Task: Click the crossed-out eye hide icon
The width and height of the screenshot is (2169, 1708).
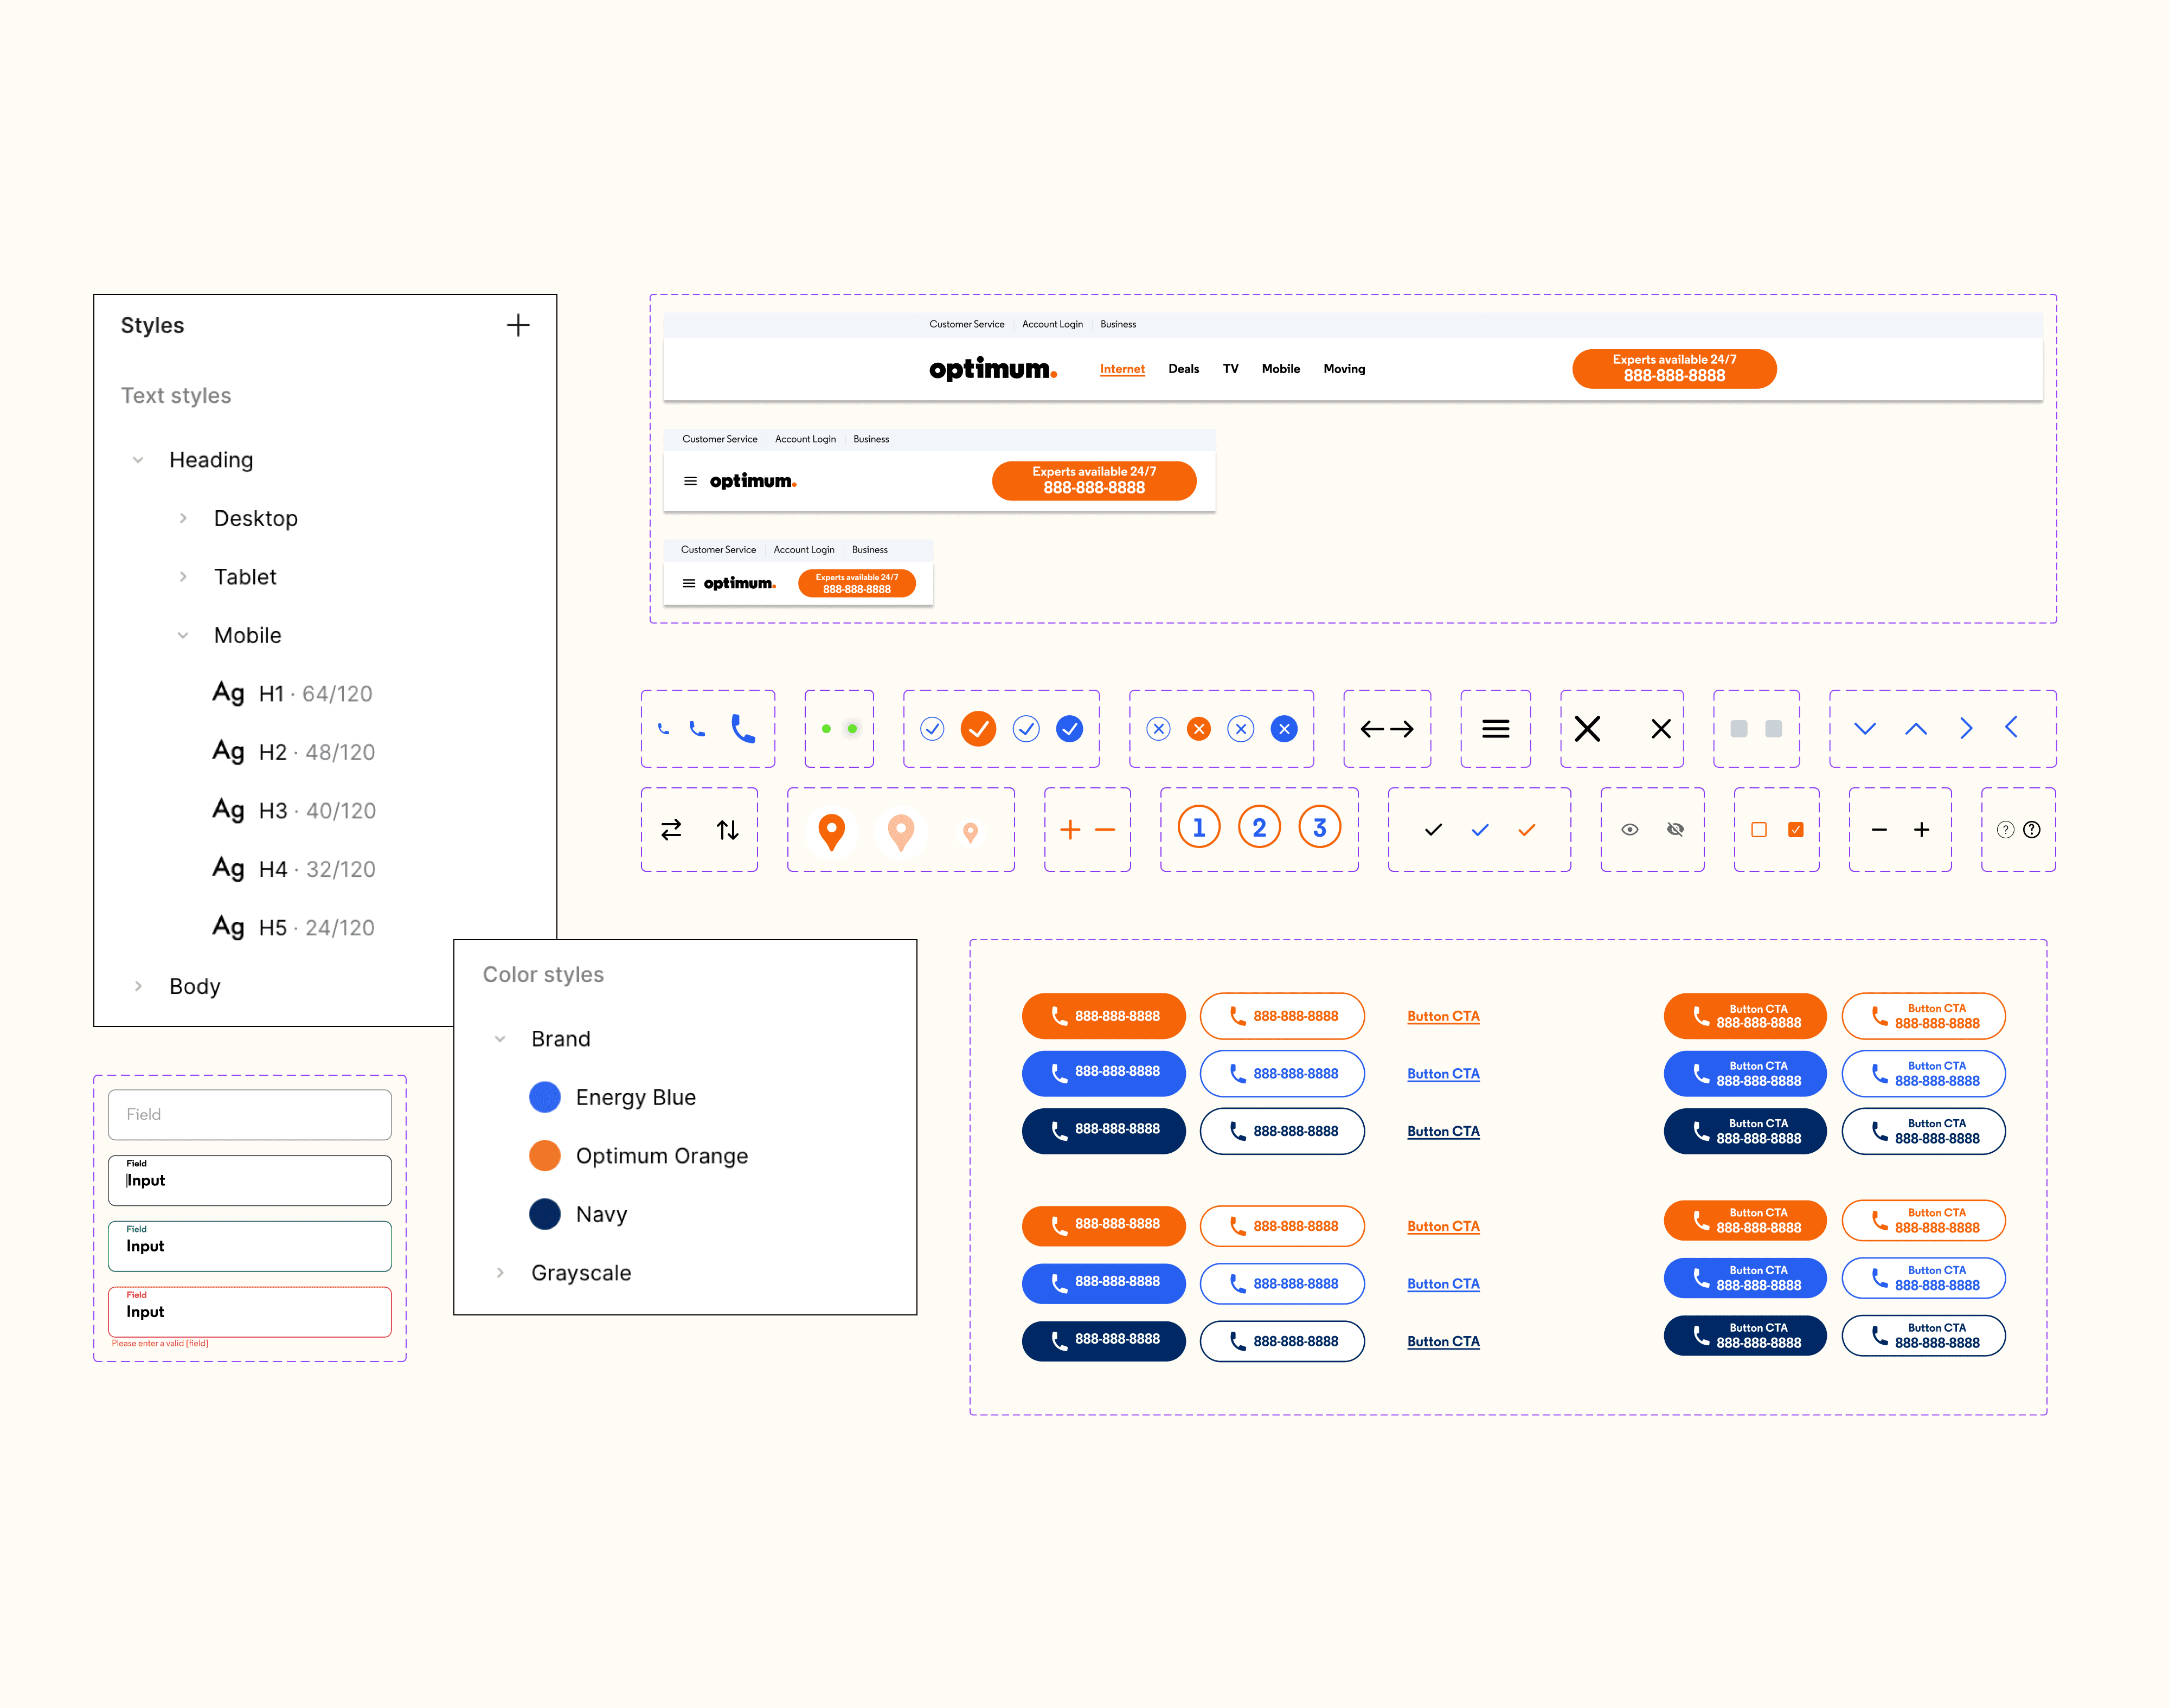Action: 1675,830
